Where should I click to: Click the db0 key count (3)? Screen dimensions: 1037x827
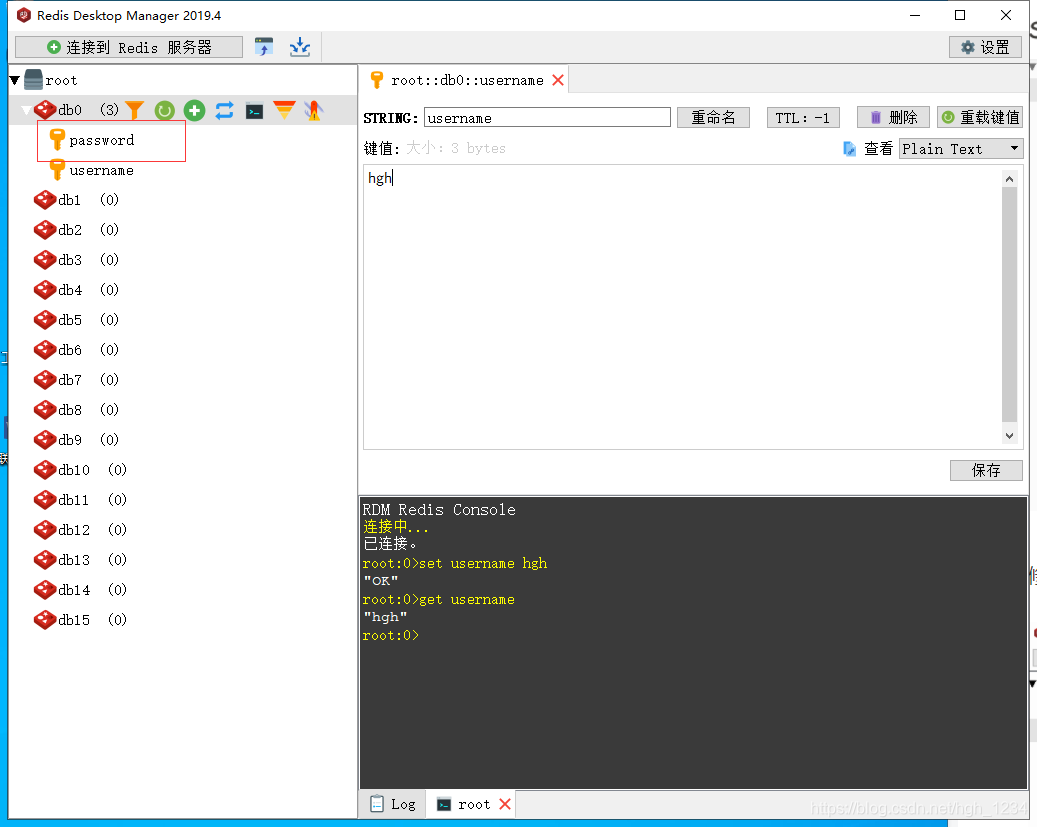tap(110, 110)
